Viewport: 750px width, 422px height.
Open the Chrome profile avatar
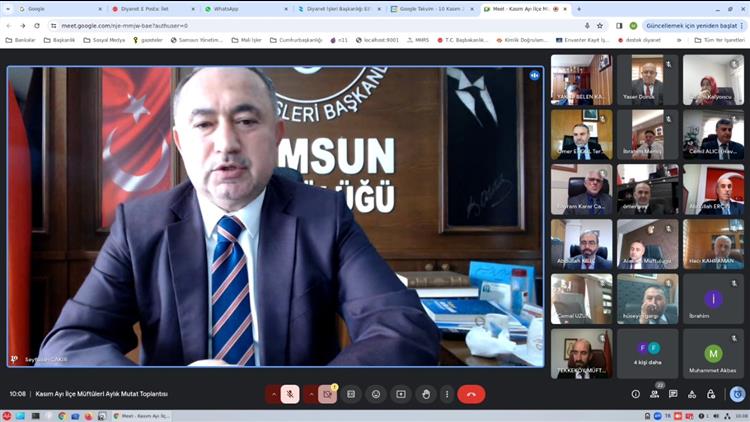[x=633, y=25]
